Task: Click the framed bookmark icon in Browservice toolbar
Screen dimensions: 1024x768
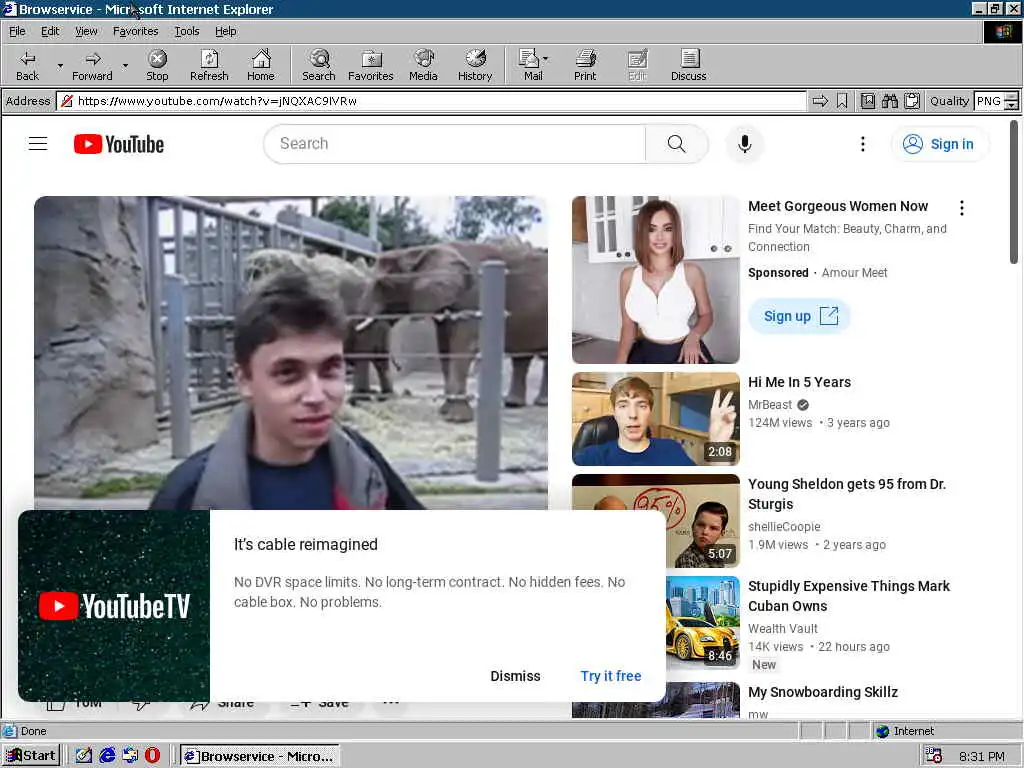Action: click(x=867, y=101)
